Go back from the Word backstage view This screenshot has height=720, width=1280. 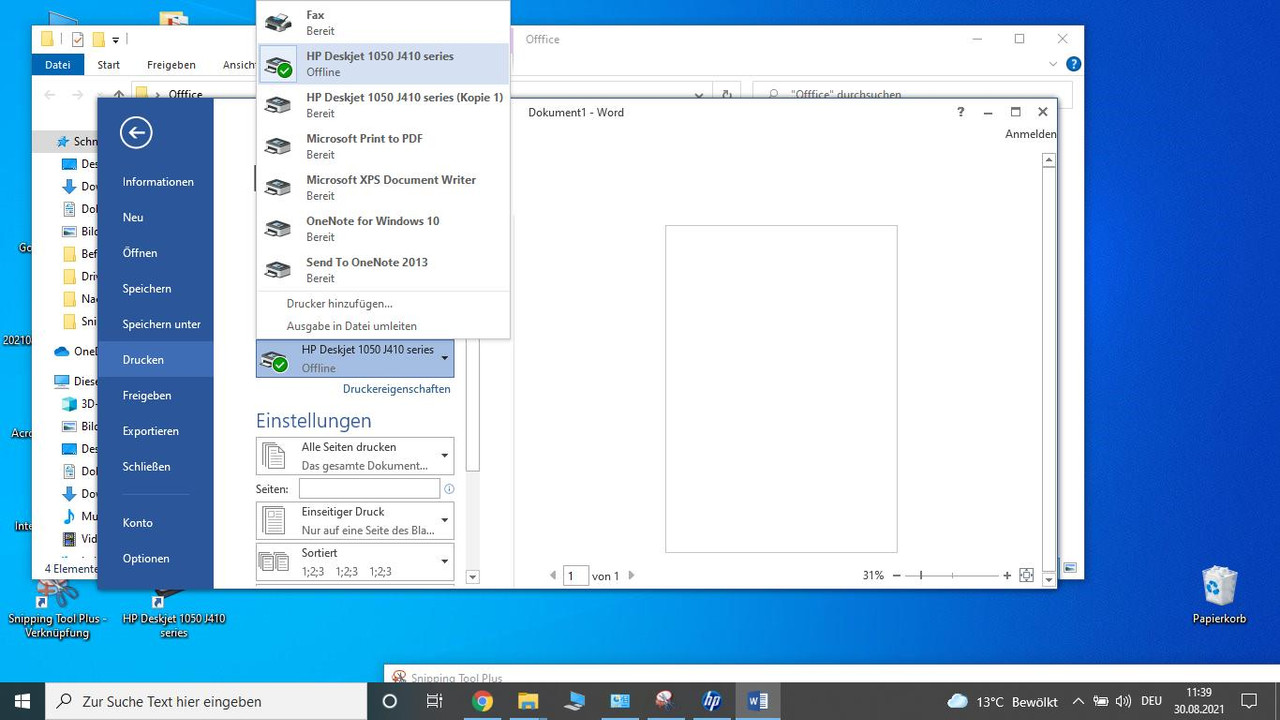(136, 132)
